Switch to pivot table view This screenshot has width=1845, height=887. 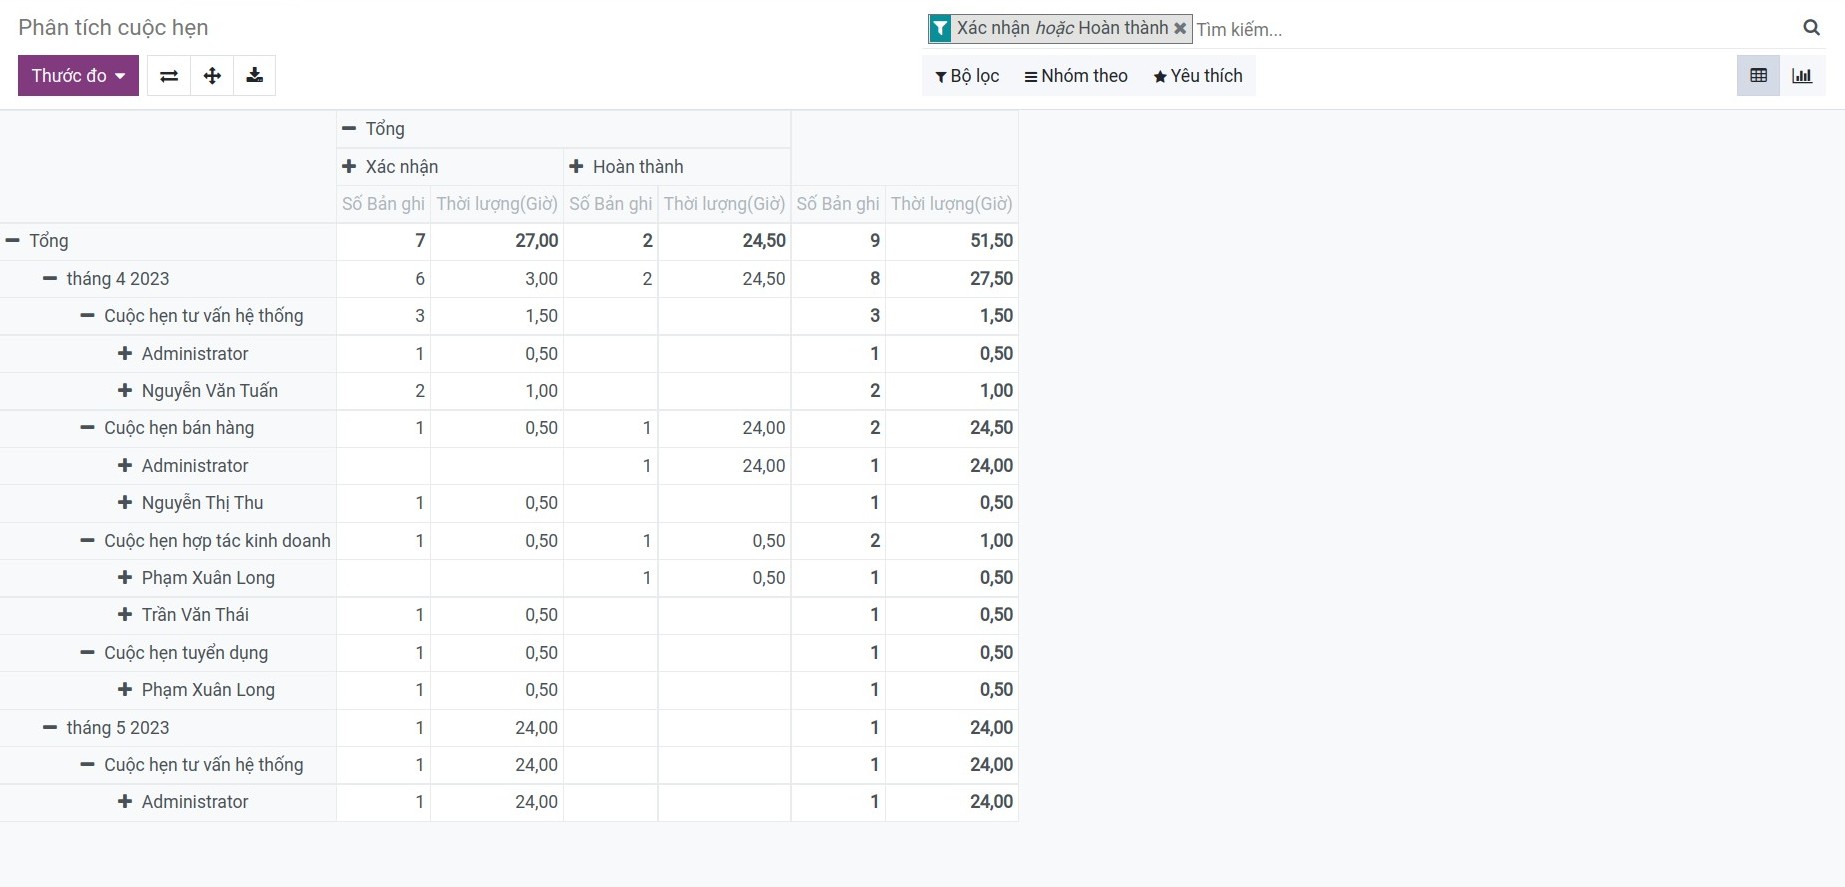(1758, 76)
